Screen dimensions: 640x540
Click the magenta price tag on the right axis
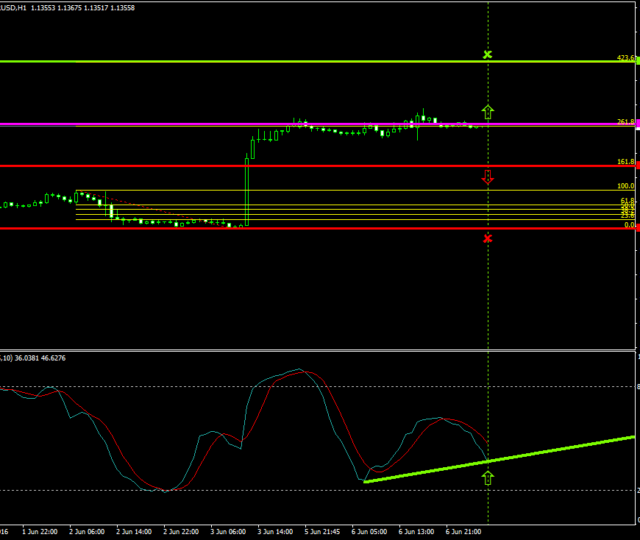click(636, 124)
